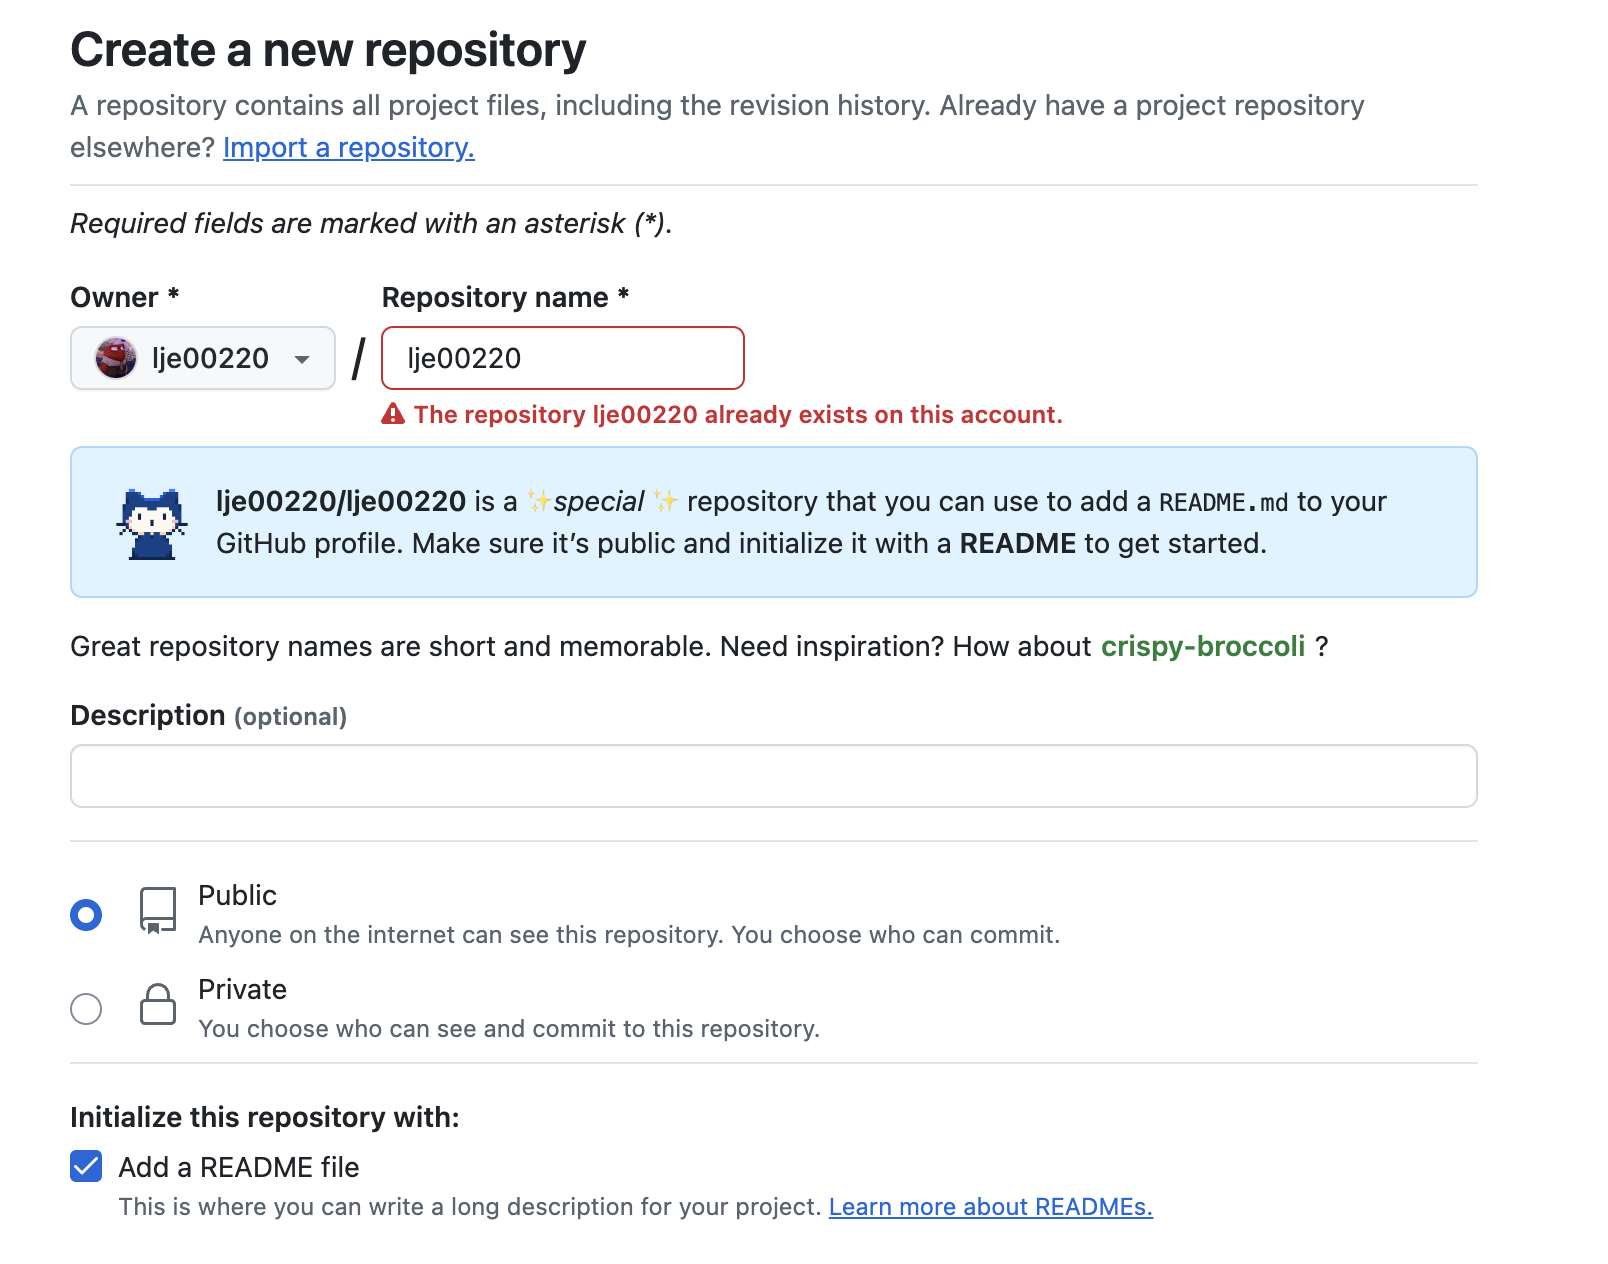The image size is (1608, 1264).
Task: Click the 'Add a README file' label
Action: pyautogui.click(x=239, y=1167)
